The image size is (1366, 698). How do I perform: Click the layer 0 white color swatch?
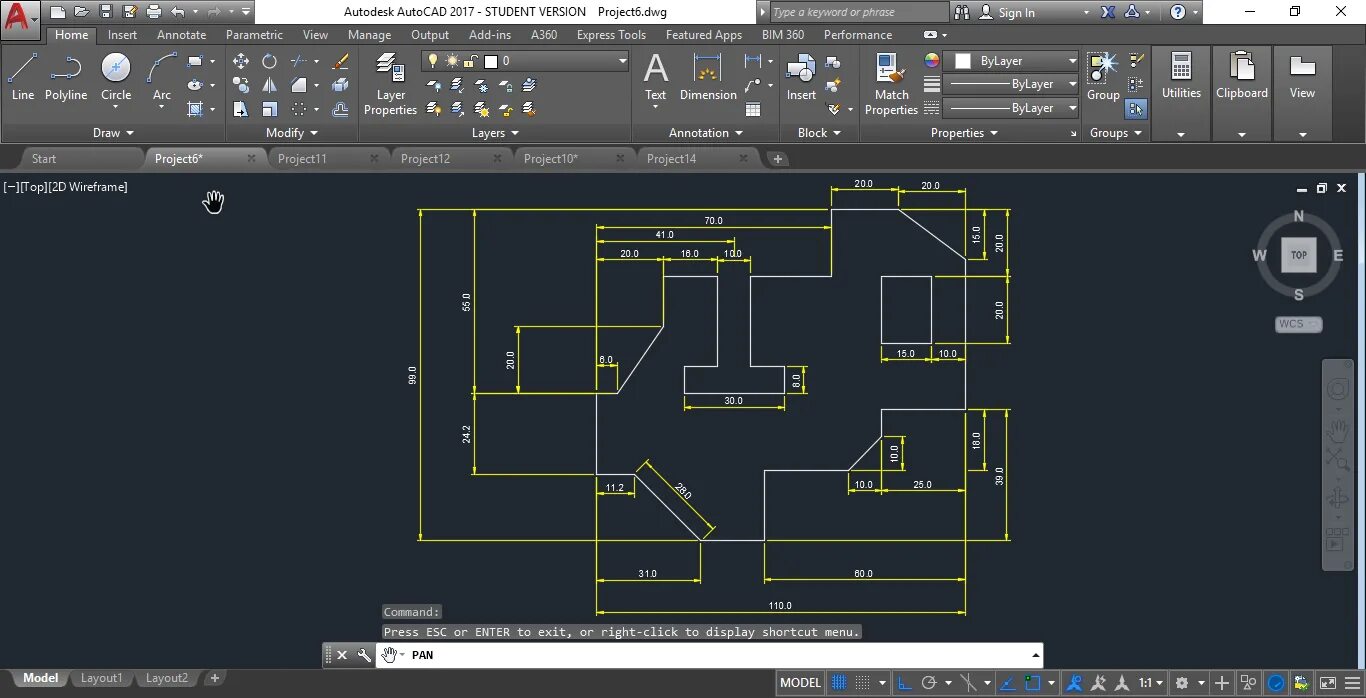click(491, 61)
